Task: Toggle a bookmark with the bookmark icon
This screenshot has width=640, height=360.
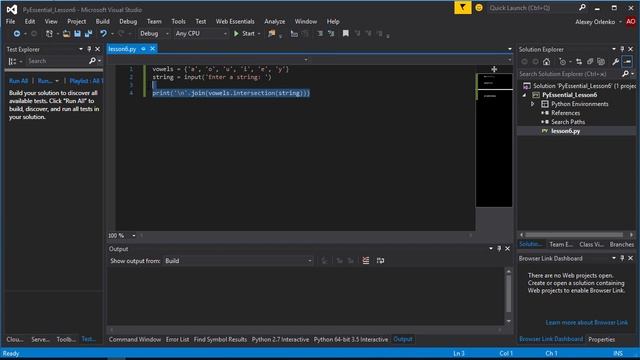Action: coord(345,33)
